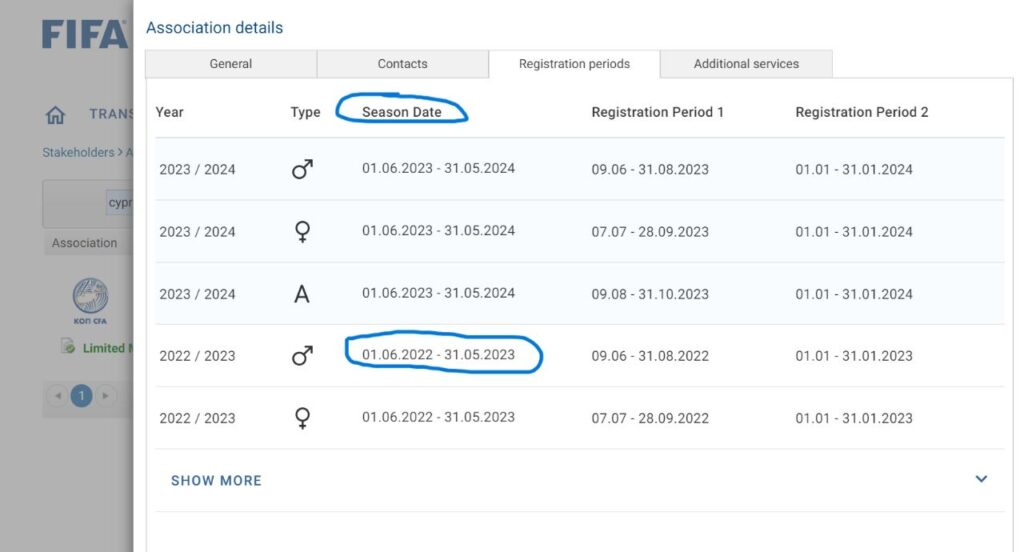Click the KOP CFA association crest
1024x552 pixels.
(90, 299)
